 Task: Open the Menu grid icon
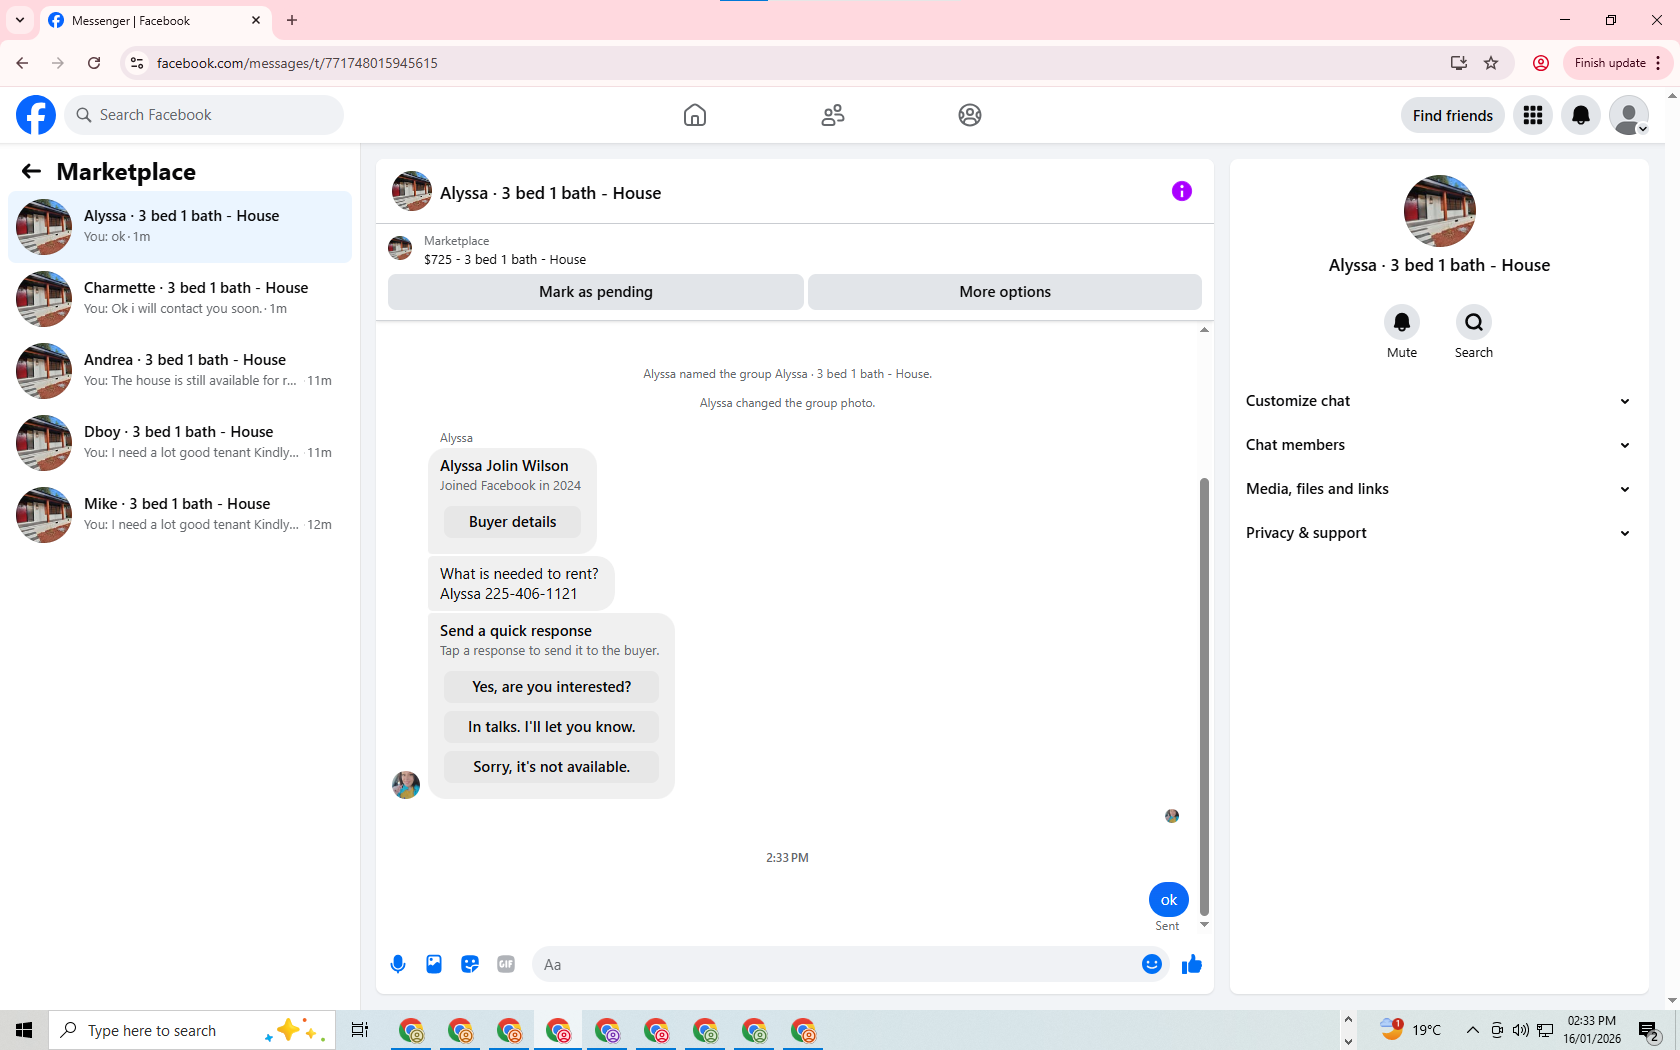1533,115
